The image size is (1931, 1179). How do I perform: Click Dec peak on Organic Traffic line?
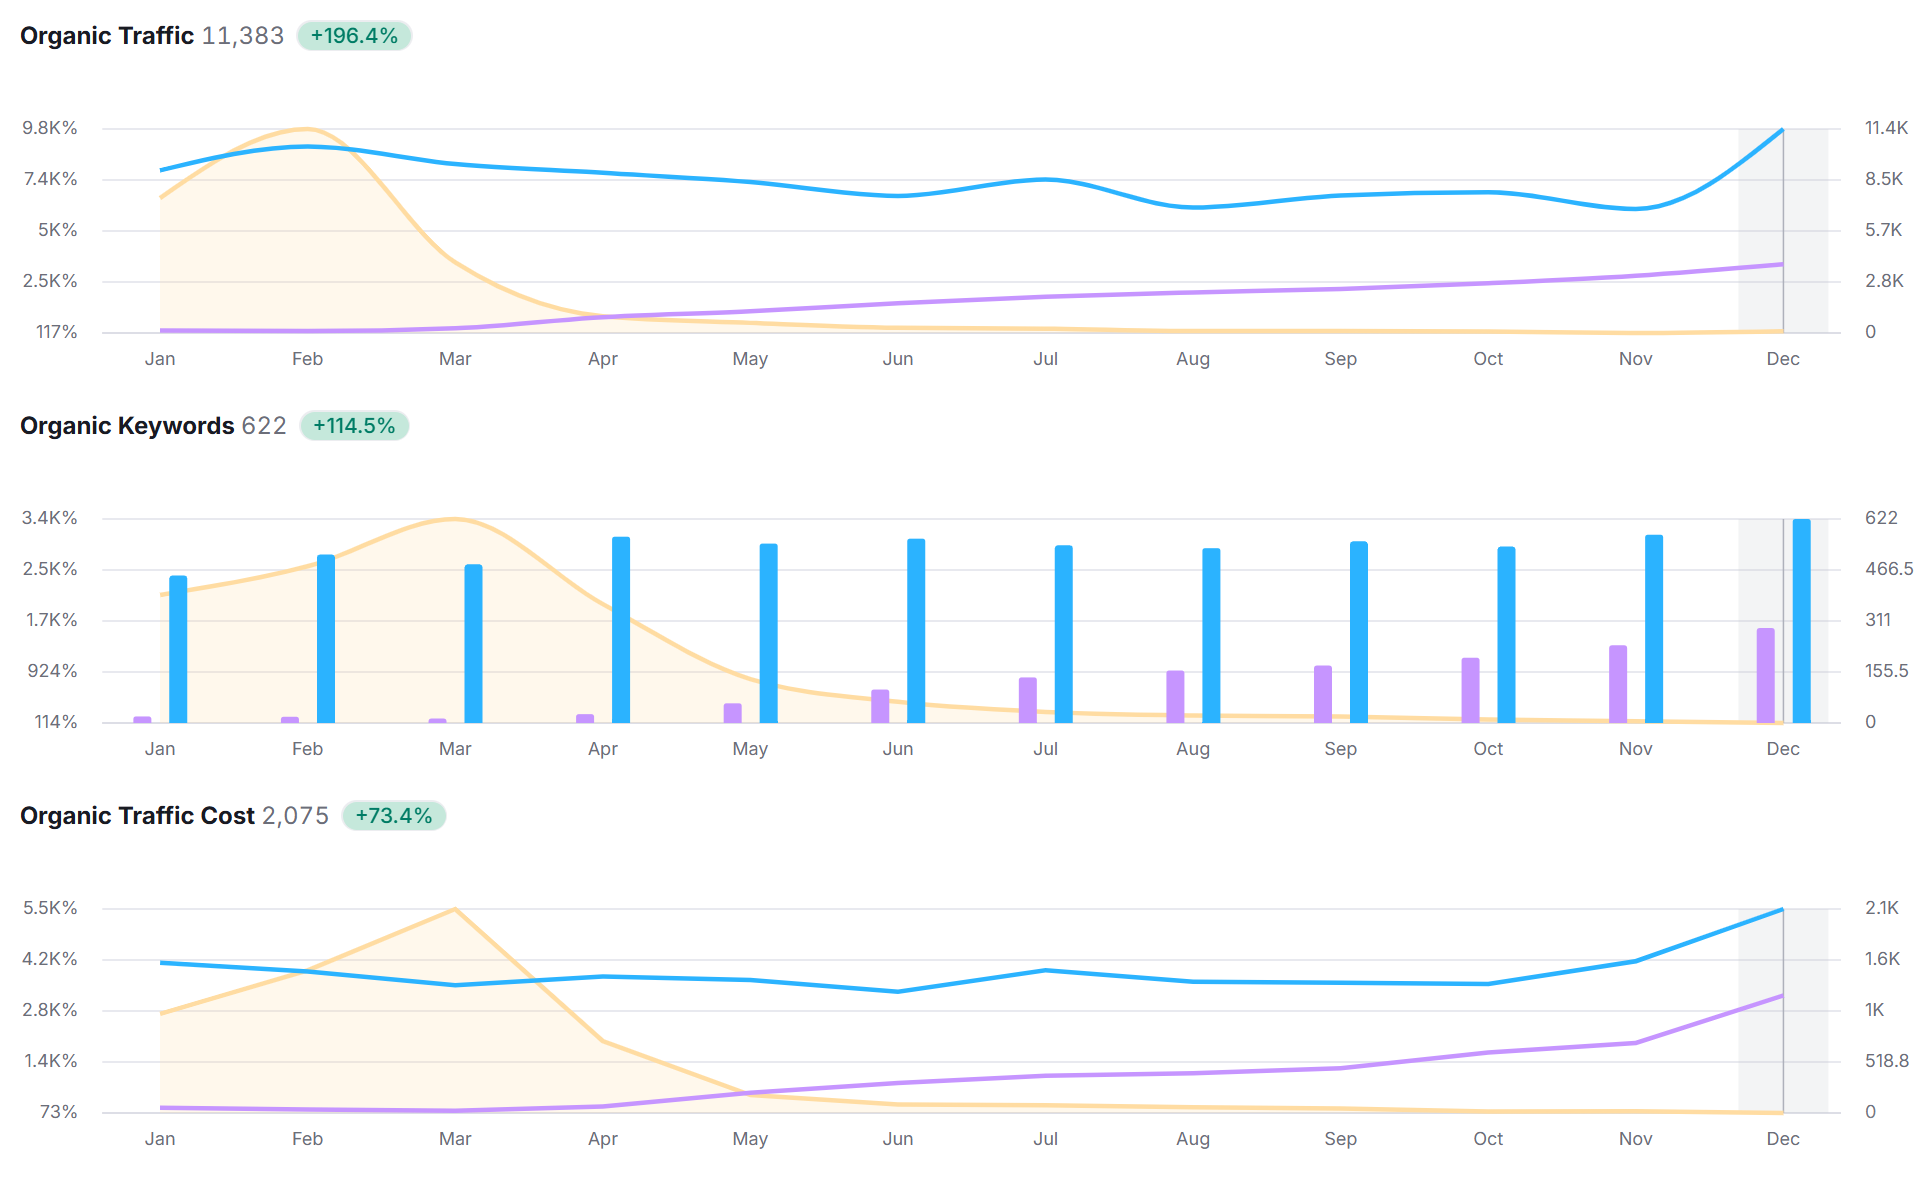tap(1782, 130)
